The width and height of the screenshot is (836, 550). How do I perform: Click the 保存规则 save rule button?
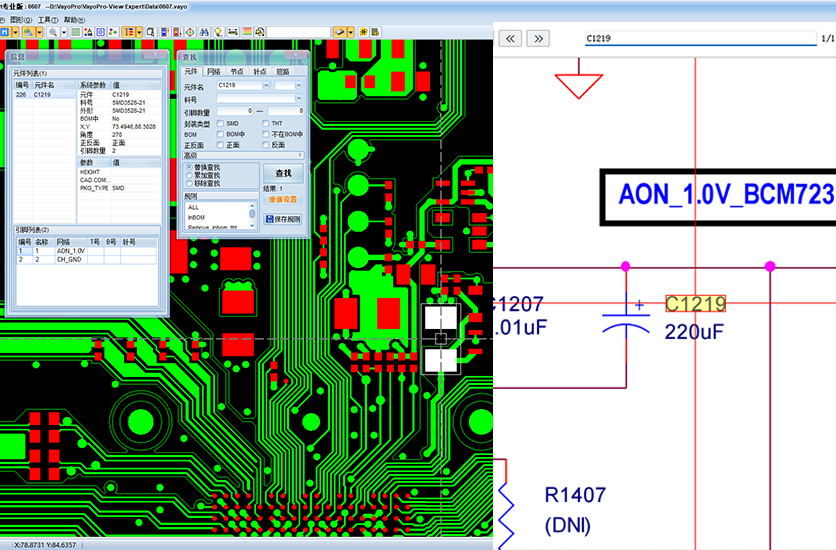click(283, 218)
